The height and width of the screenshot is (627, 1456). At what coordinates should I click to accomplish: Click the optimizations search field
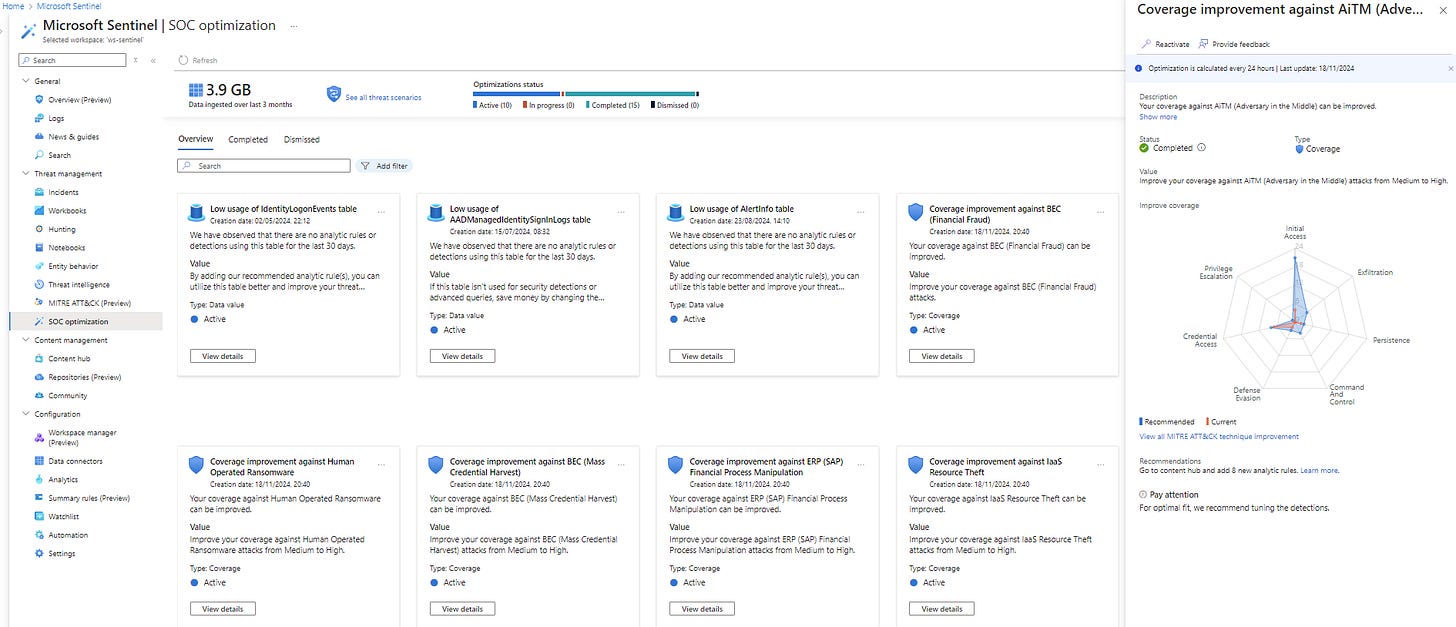[x=264, y=166]
